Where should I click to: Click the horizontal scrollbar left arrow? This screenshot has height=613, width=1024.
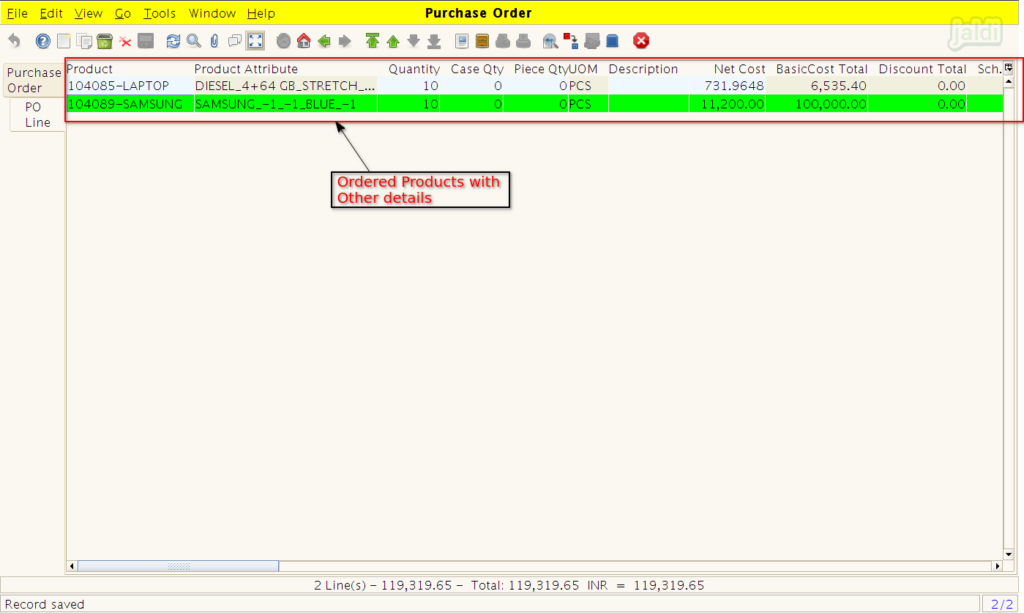[72, 566]
